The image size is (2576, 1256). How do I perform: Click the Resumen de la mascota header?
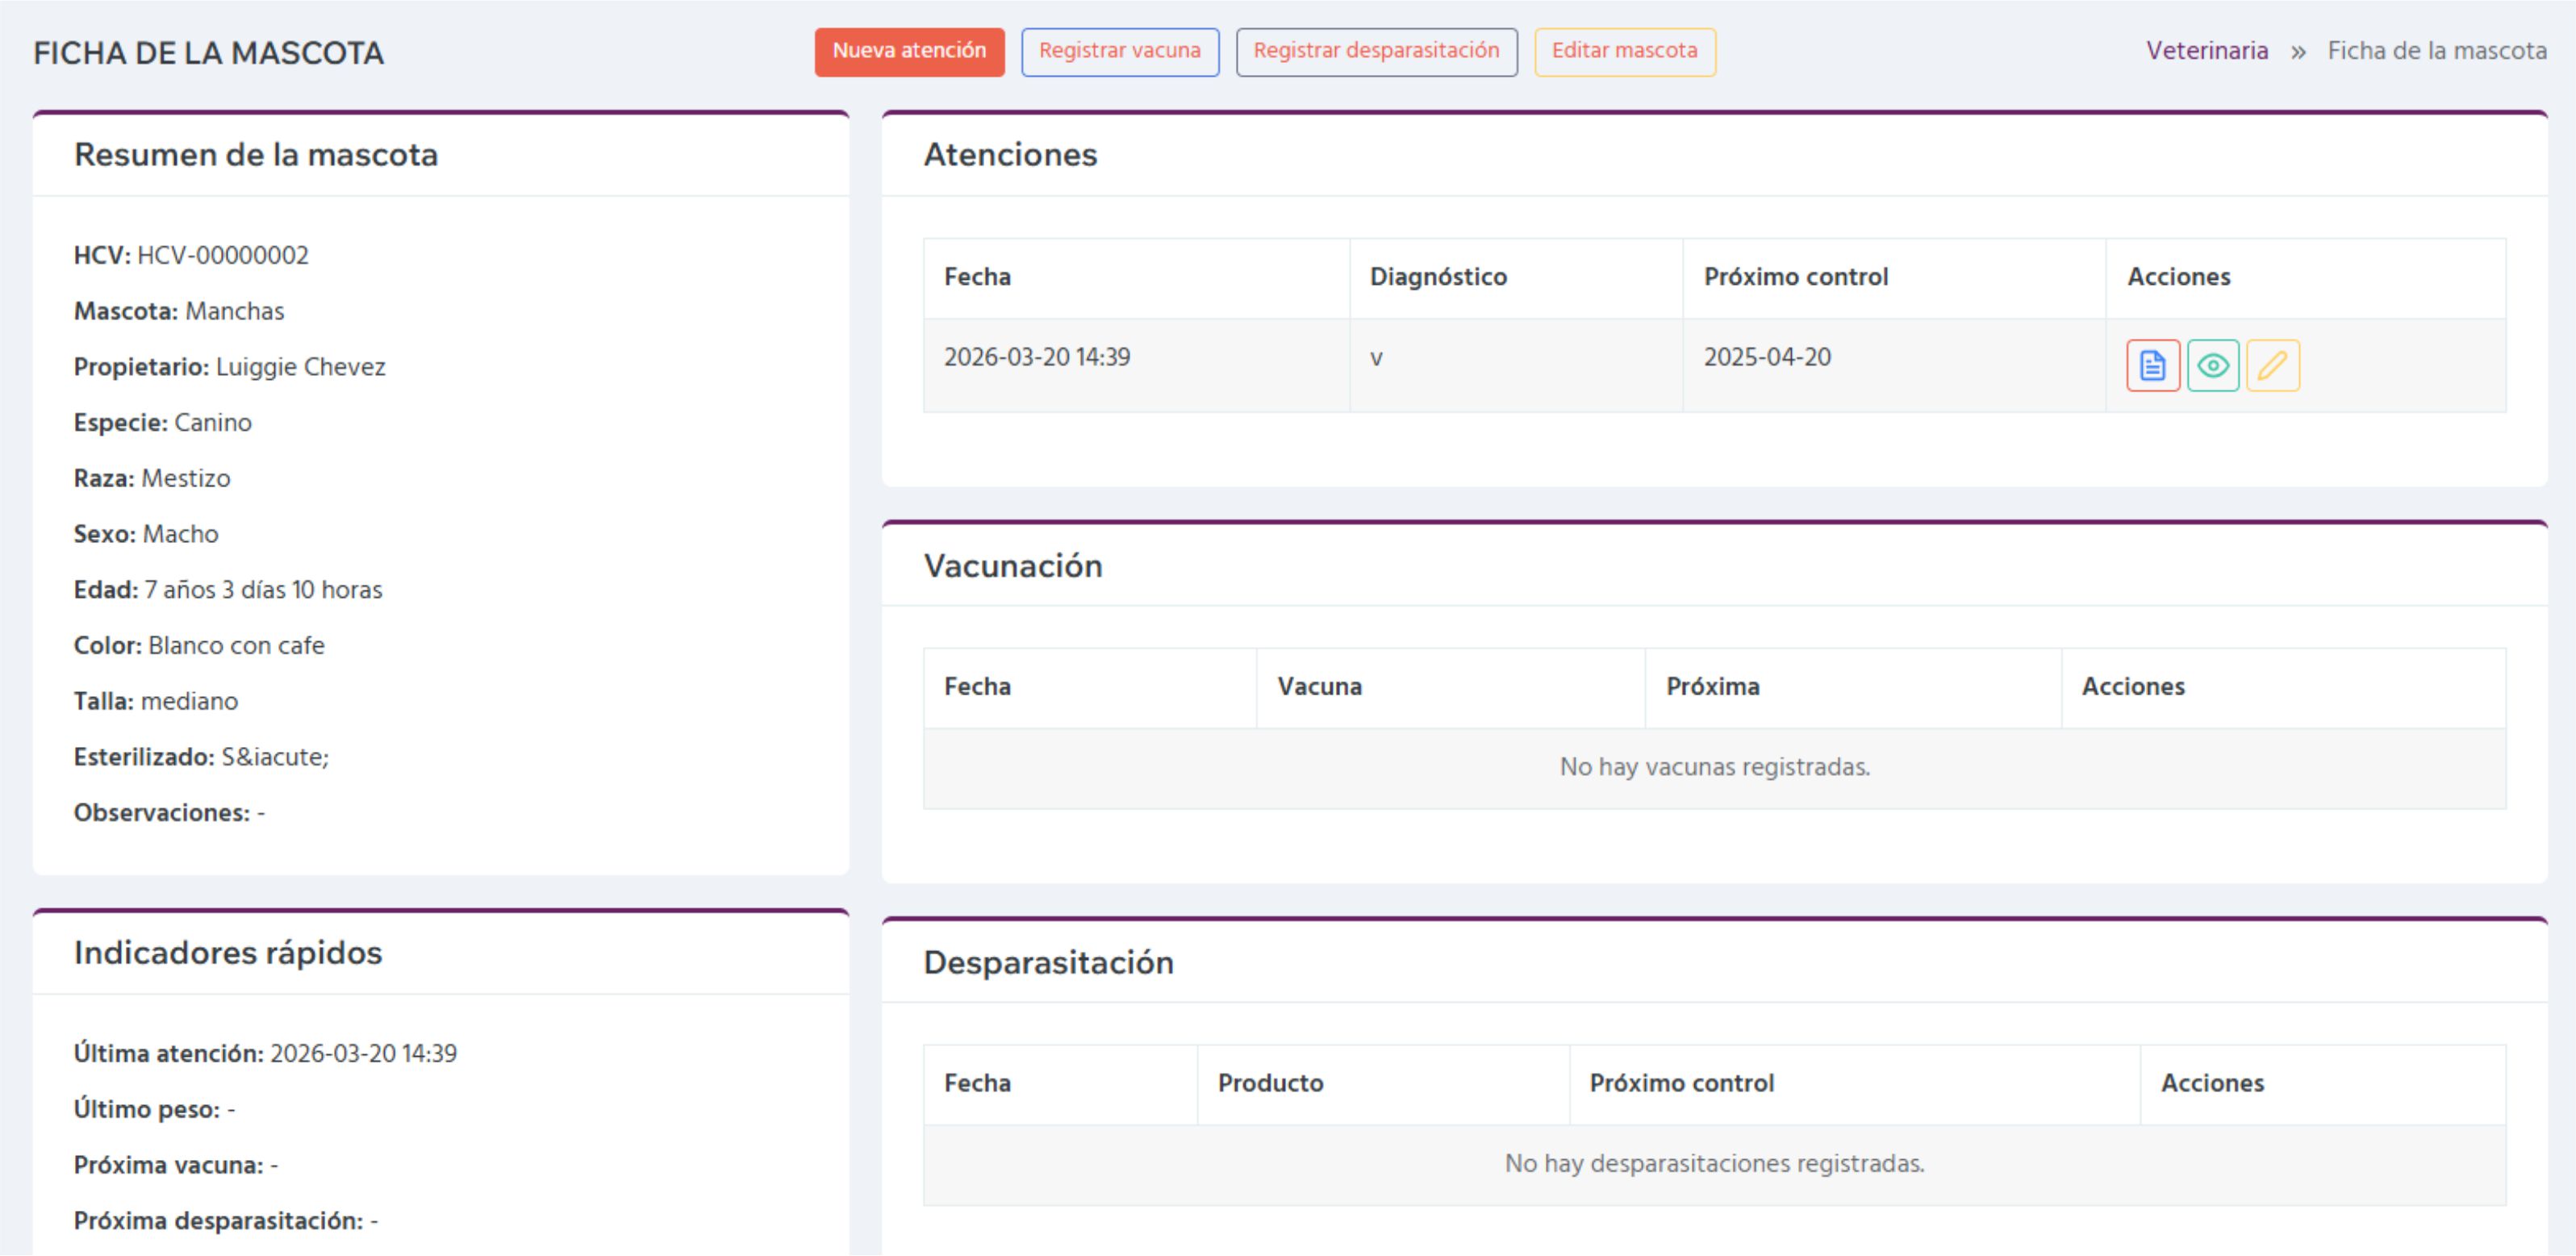256,155
